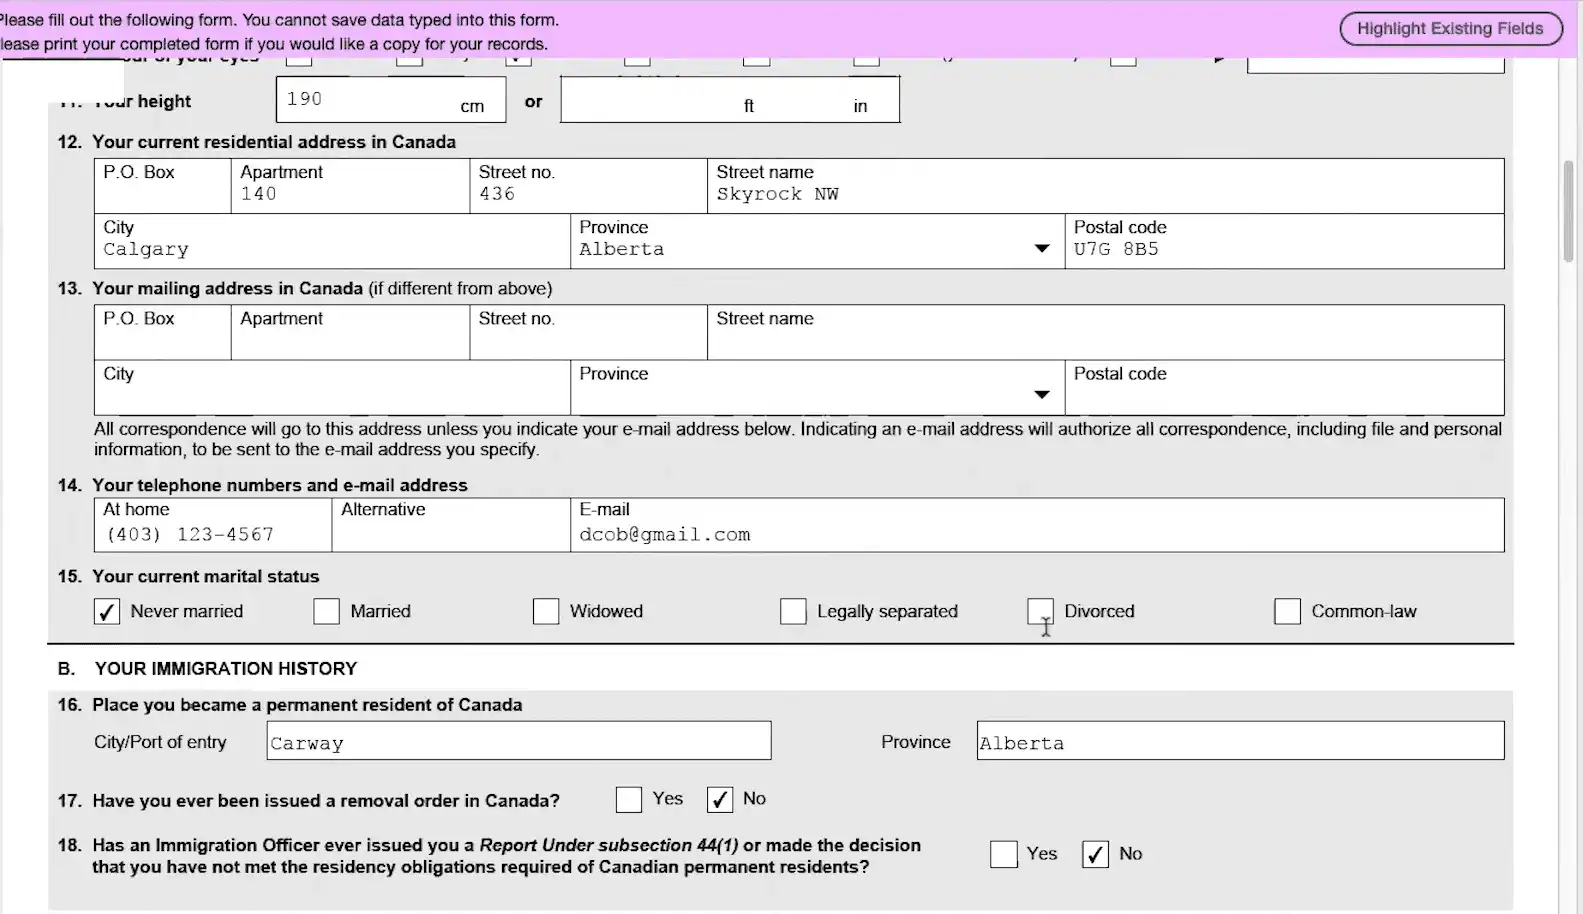
Task: Focus the Alternative telephone number field
Action: 450,535
